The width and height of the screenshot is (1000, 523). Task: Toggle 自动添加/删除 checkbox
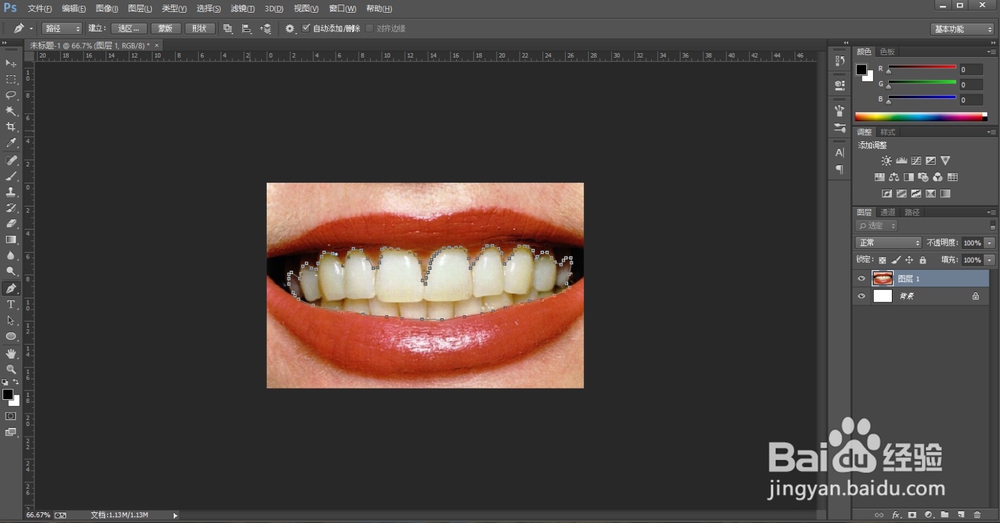[x=306, y=28]
